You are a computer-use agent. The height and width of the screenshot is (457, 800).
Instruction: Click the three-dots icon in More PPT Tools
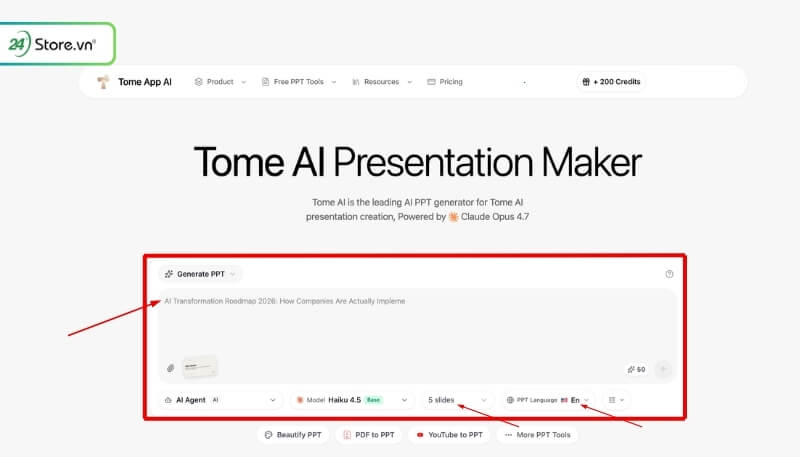pos(508,435)
